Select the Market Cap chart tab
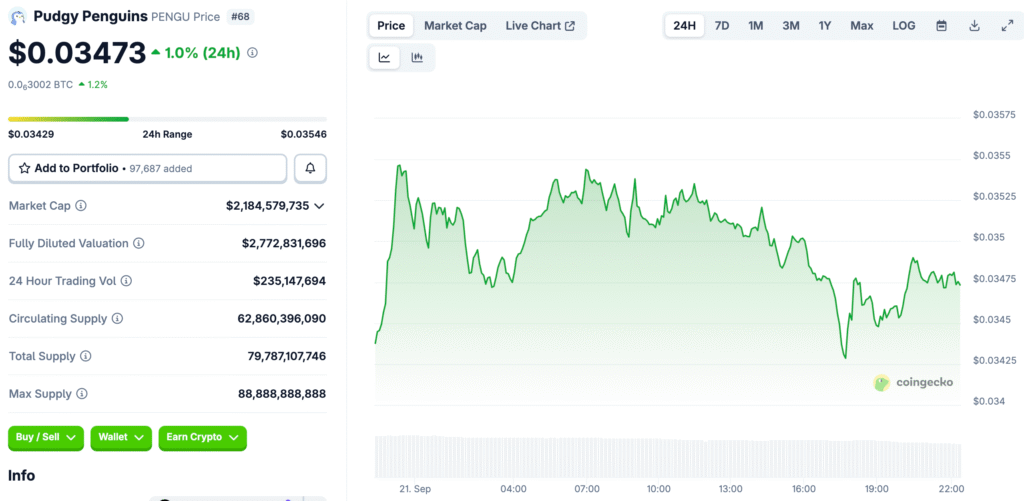1024x501 pixels. pyautogui.click(x=455, y=26)
